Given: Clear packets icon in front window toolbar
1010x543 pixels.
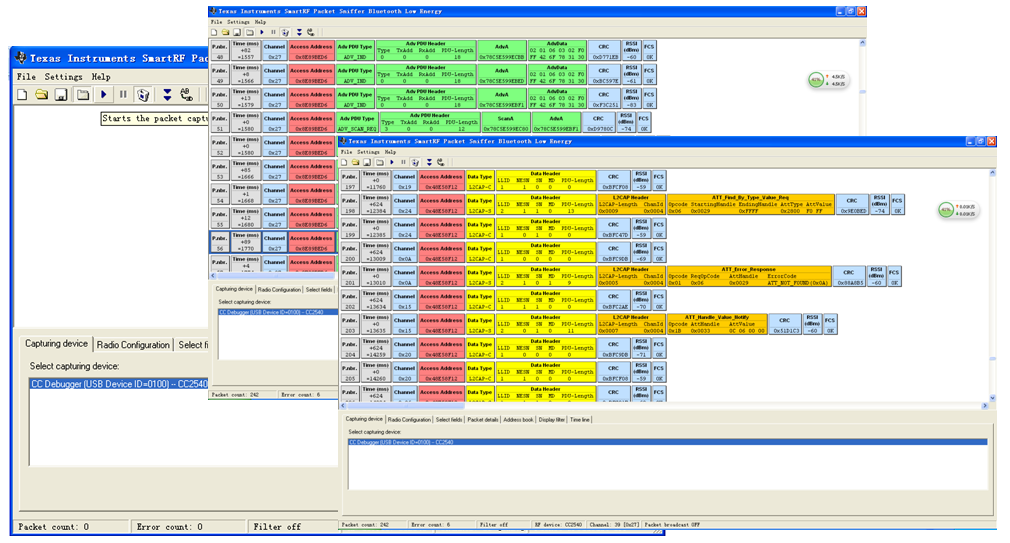Looking at the screenshot, I should [415, 162].
